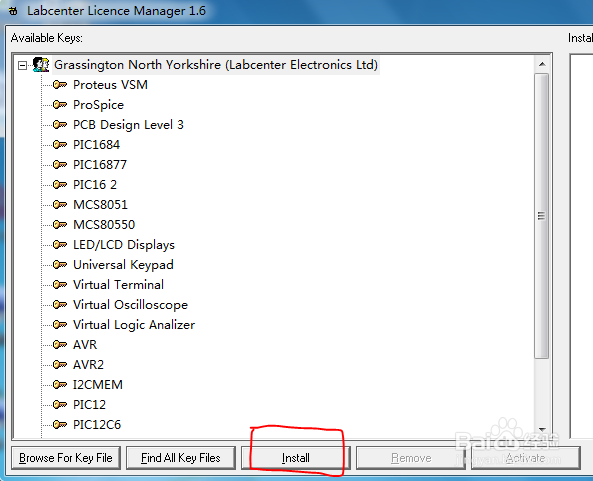Click Browse For Key File button
Screen dimensions: 593x481
tap(66, 458)
